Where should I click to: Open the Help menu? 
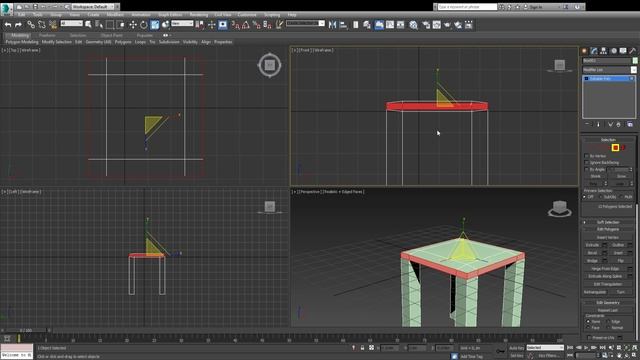tap(292, 15)
